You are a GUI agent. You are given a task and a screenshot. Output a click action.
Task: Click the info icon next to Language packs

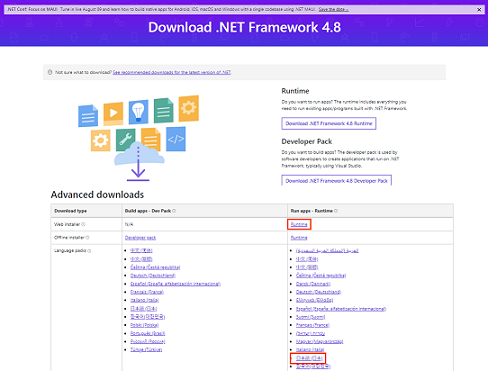point(89,251)
